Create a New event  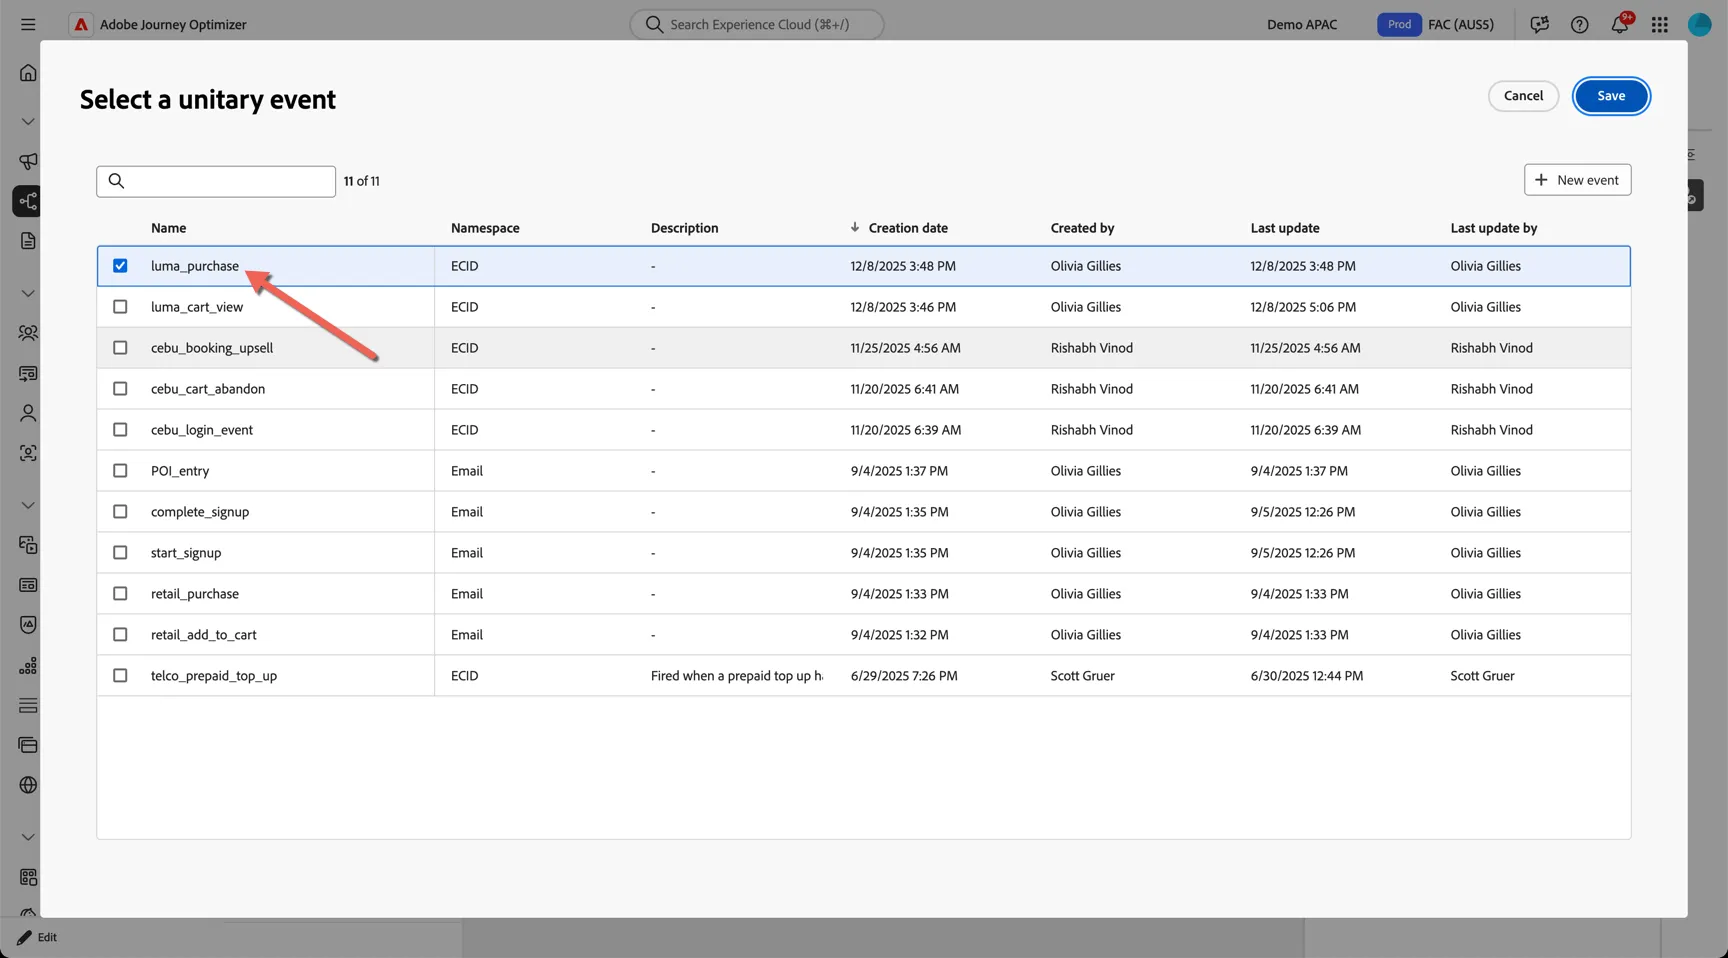[1577, 180]
